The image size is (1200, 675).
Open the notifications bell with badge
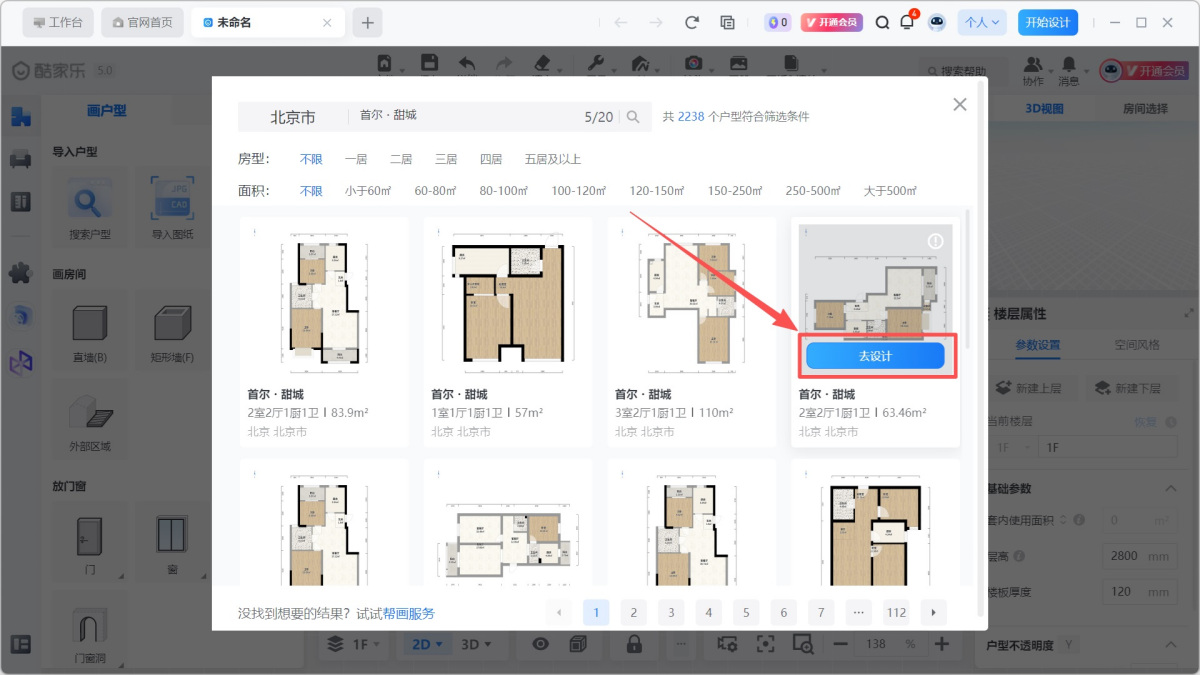point(907,22)
